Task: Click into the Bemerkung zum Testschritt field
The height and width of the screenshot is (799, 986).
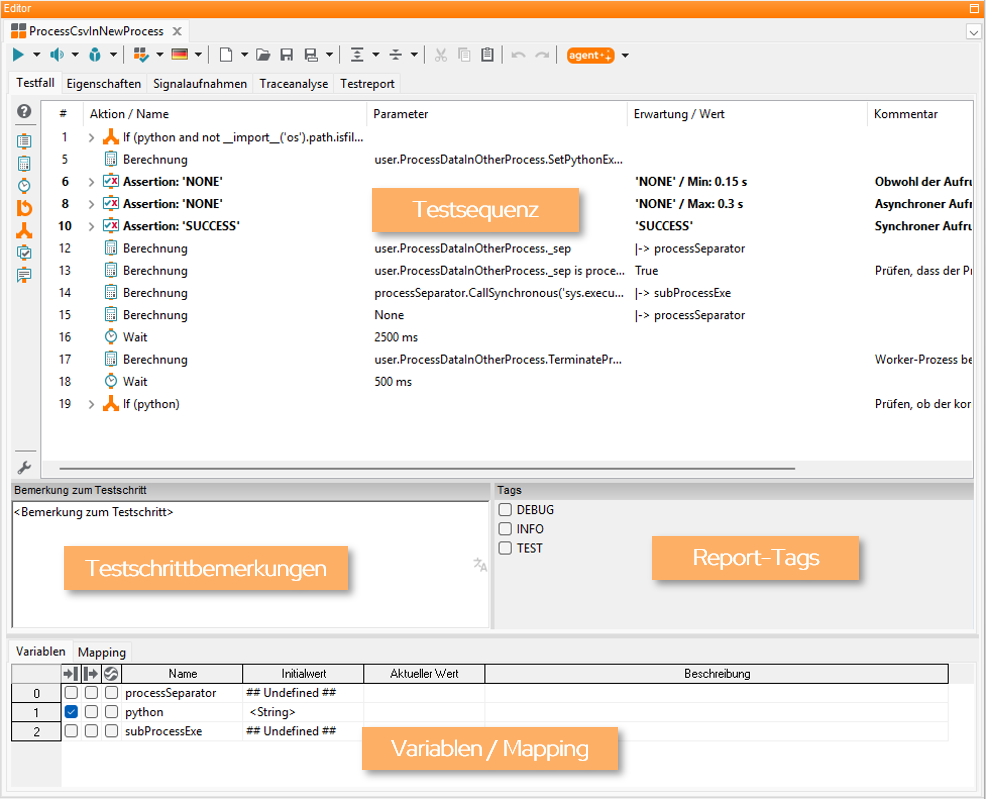Action: tap(250, 564)
